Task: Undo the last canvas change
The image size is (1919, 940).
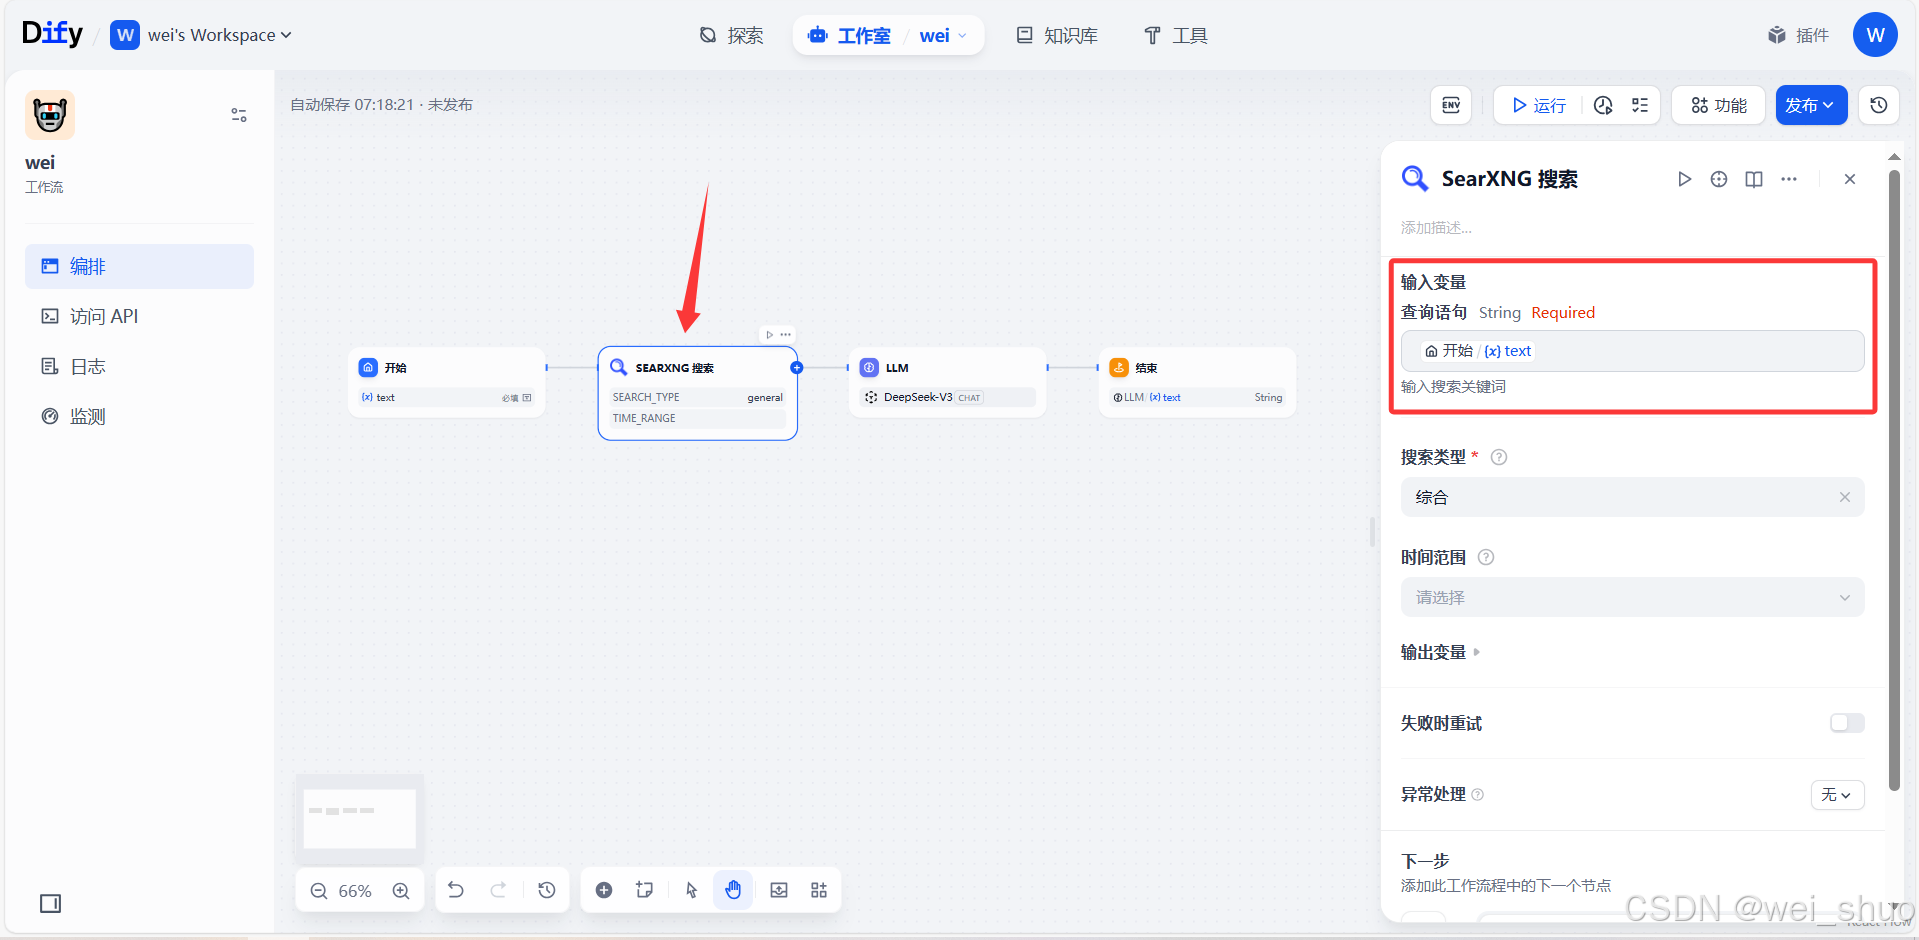Action: pos(456,890)
